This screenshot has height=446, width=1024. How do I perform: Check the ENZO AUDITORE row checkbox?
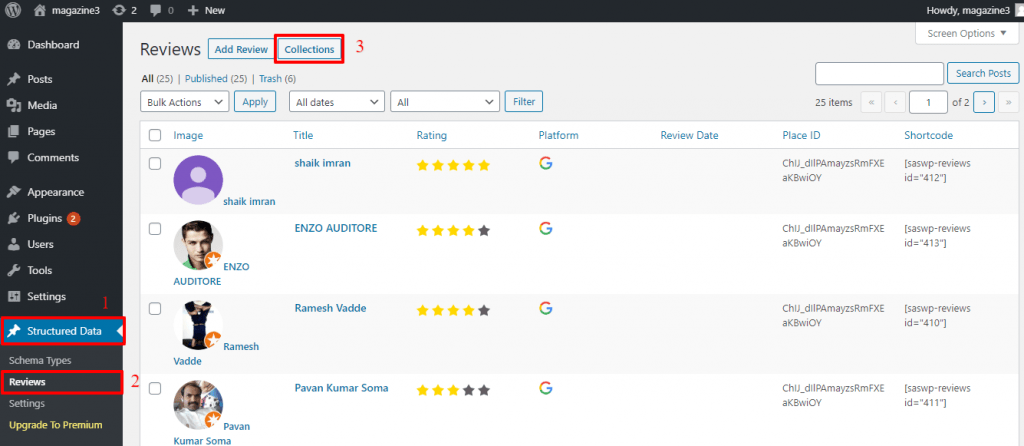[x=155, y=229]
